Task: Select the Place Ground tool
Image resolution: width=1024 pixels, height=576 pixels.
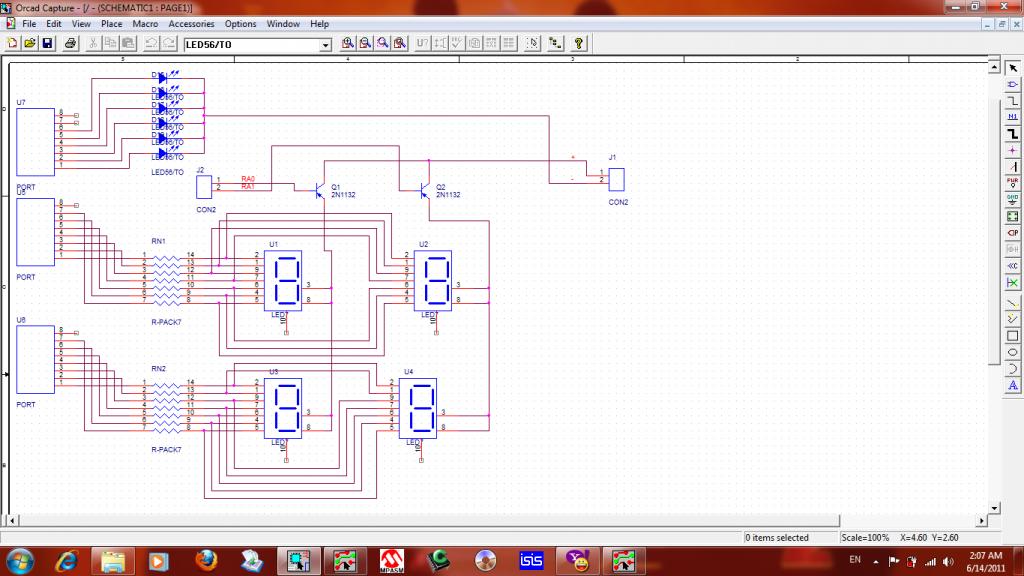Action: (1012, 198)
